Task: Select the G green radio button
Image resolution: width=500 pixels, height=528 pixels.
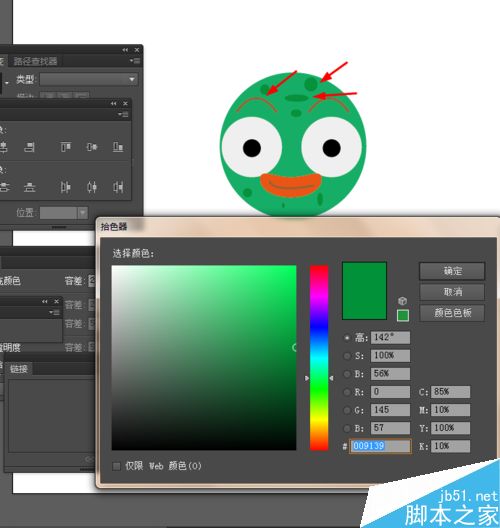Action: (x=347, y=410)
